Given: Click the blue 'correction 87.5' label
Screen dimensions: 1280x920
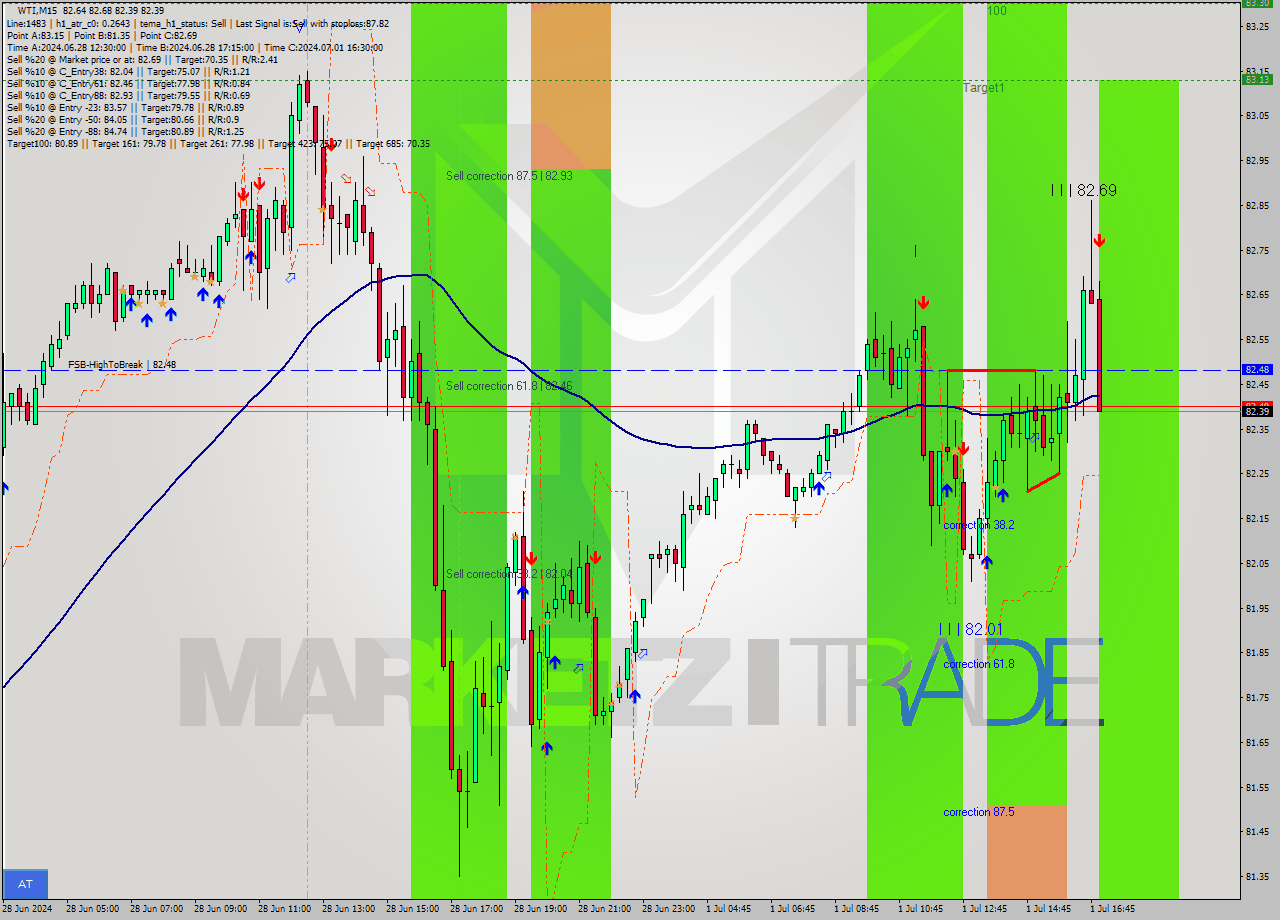Looking at the screenshot, I should click(x=979, y=812).
